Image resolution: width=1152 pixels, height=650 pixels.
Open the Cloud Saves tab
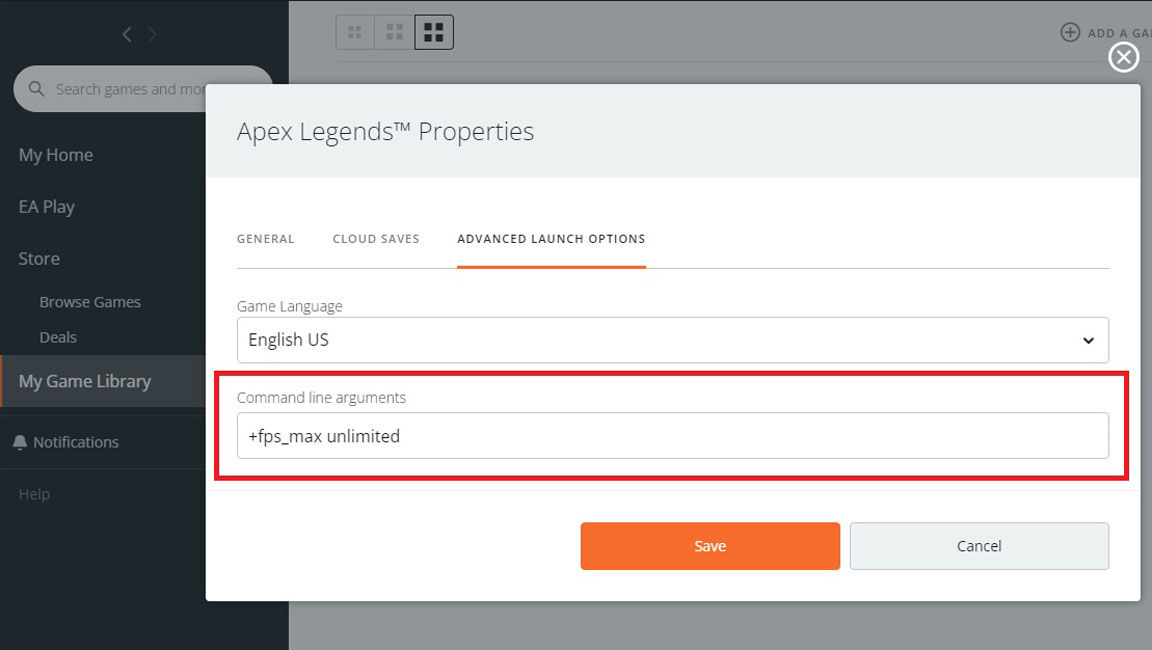pyautogui.click(x=376, y=239)
